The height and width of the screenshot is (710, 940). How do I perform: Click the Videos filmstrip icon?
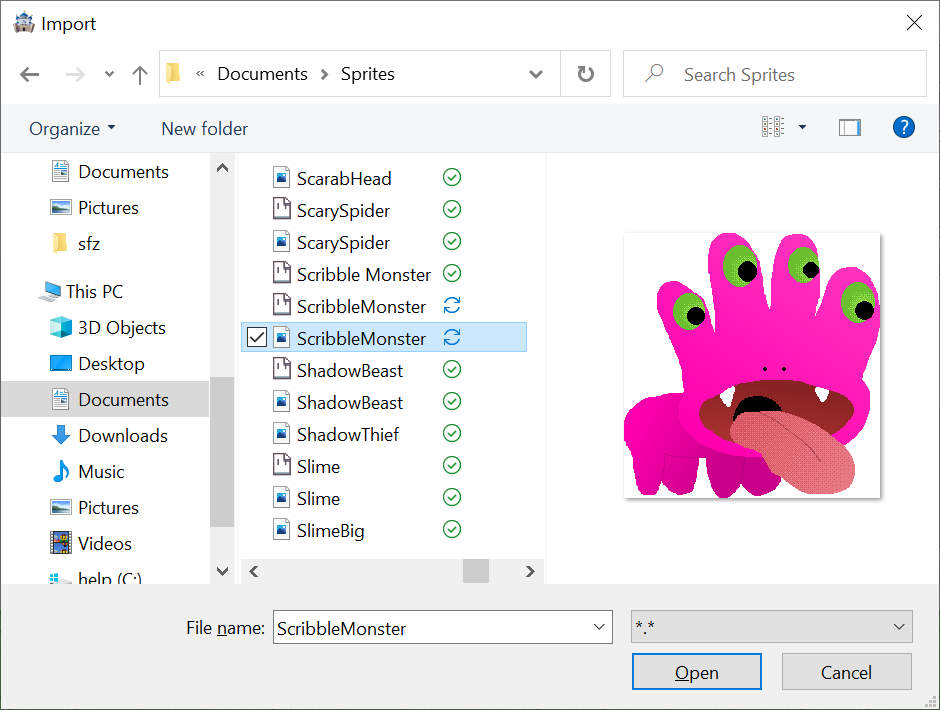[61, 543]
